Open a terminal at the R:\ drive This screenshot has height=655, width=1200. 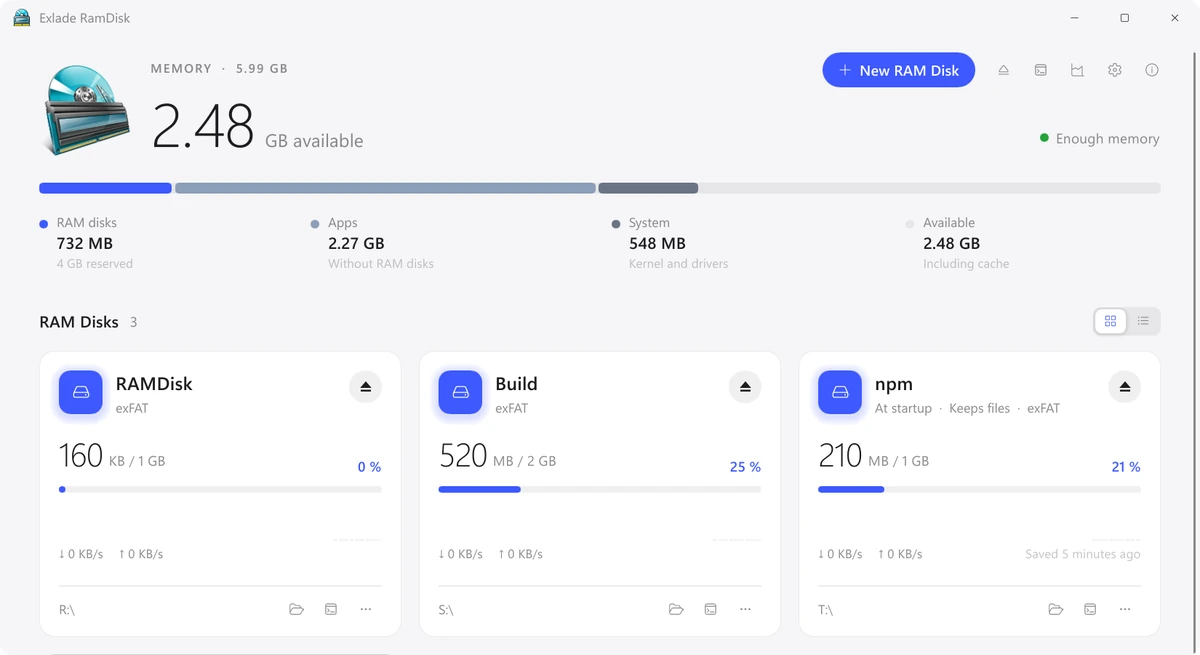click(x=331, y=609)
